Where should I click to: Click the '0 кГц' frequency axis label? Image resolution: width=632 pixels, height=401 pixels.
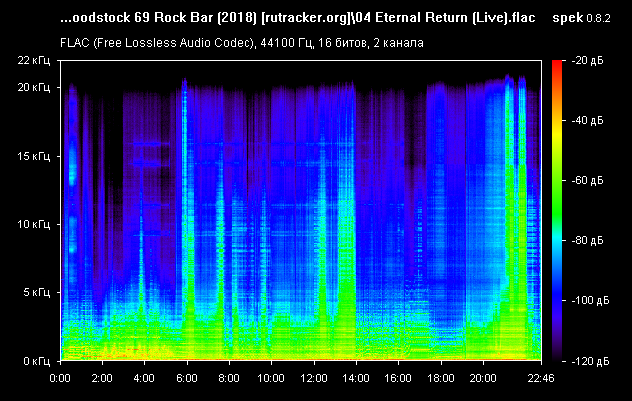point(37,361)
